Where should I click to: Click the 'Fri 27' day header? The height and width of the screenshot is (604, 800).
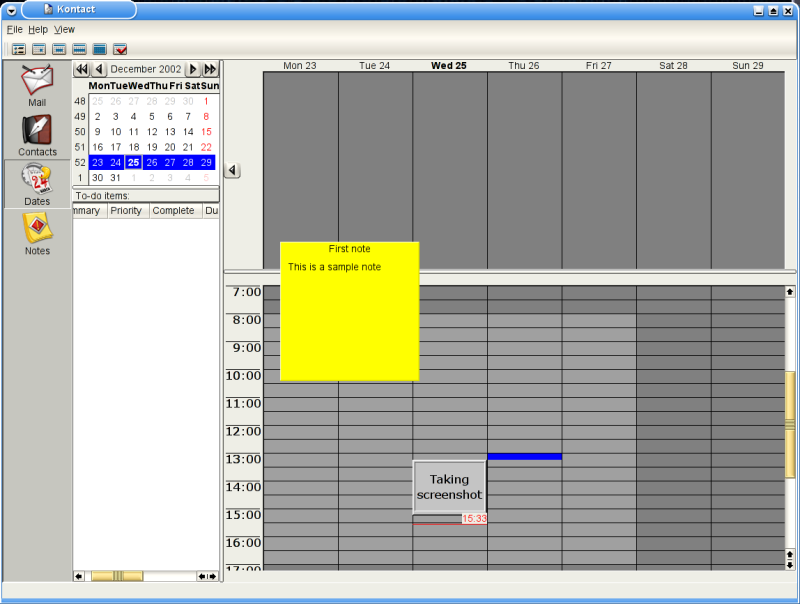pos(598,66)
